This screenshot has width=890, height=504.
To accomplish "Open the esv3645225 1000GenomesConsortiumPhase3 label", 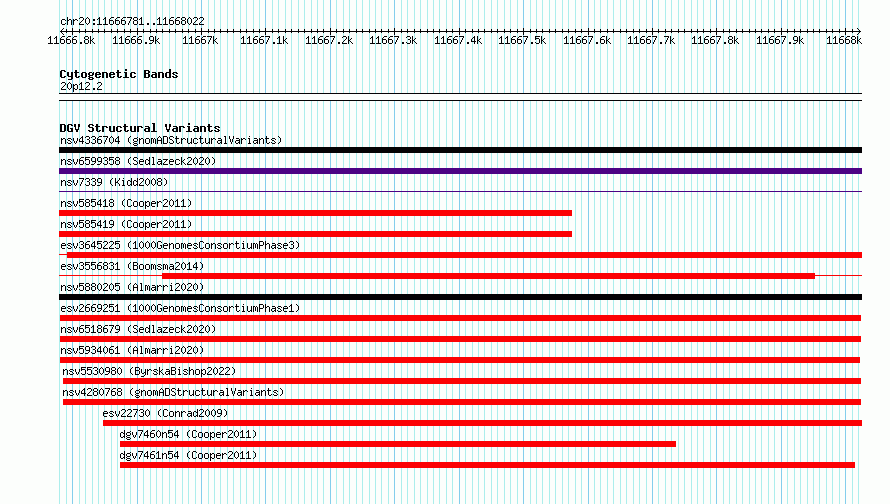I will tap(180, 245).
